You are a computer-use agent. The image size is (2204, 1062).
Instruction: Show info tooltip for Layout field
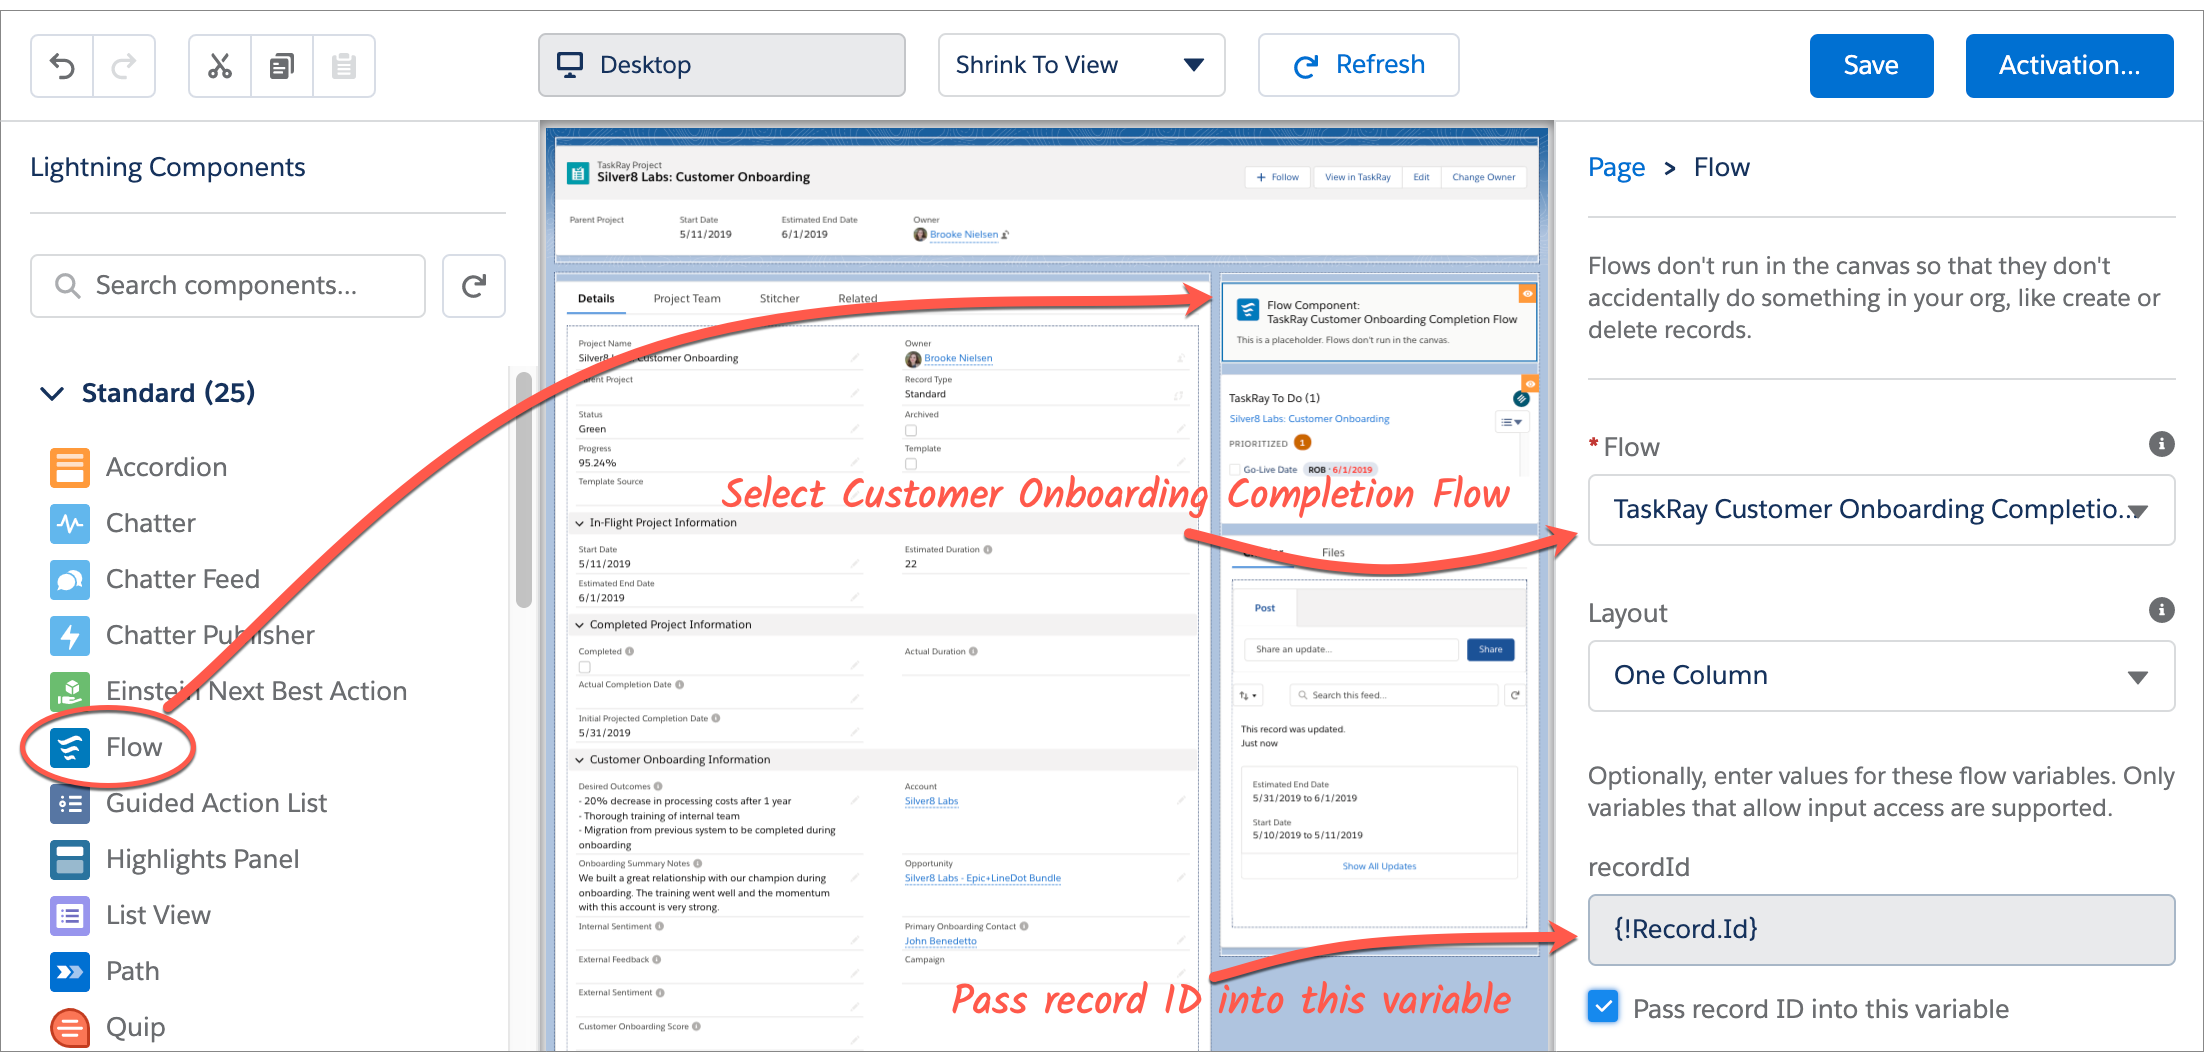pyautogui.click(x=2161, y=610)
